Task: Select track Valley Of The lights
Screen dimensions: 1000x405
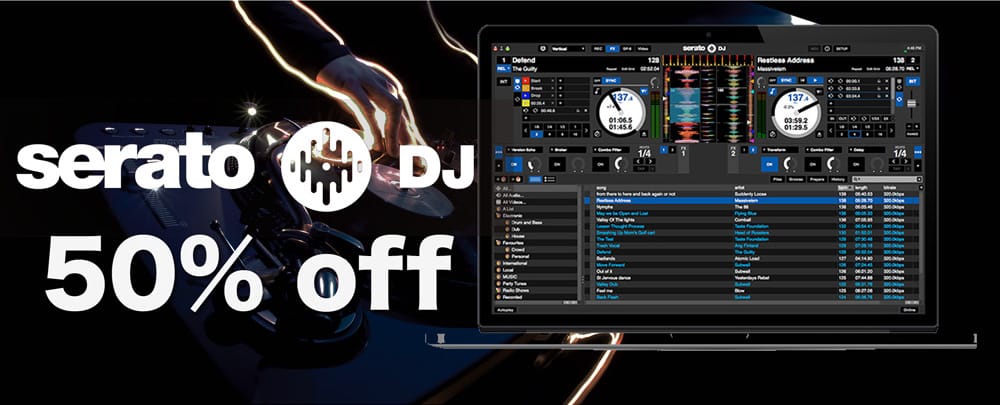Action: click(x=753, y=220)
